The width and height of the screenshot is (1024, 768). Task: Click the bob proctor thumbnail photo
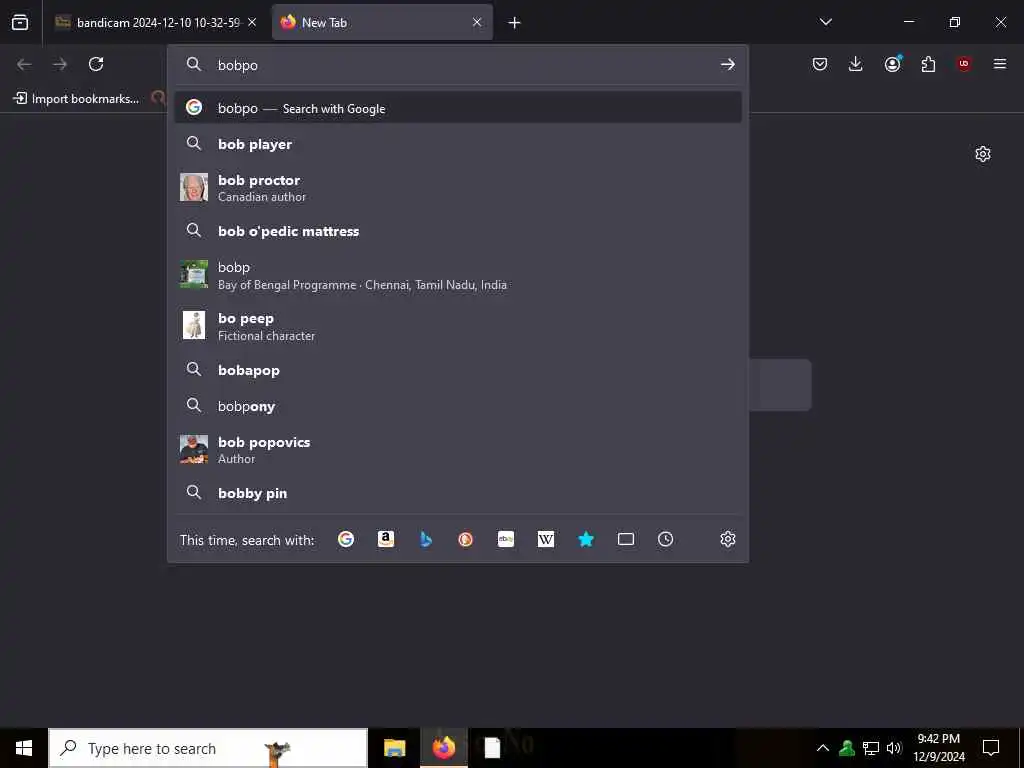[194, 187]
